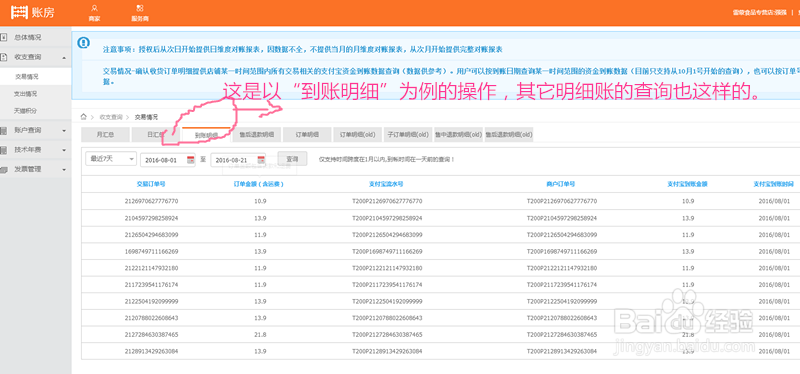Click the 发票管理 sidebar icon
Image resolution: width=800 pixels, height=374 pixels.
pyautogui.click(x=4, y=169)
